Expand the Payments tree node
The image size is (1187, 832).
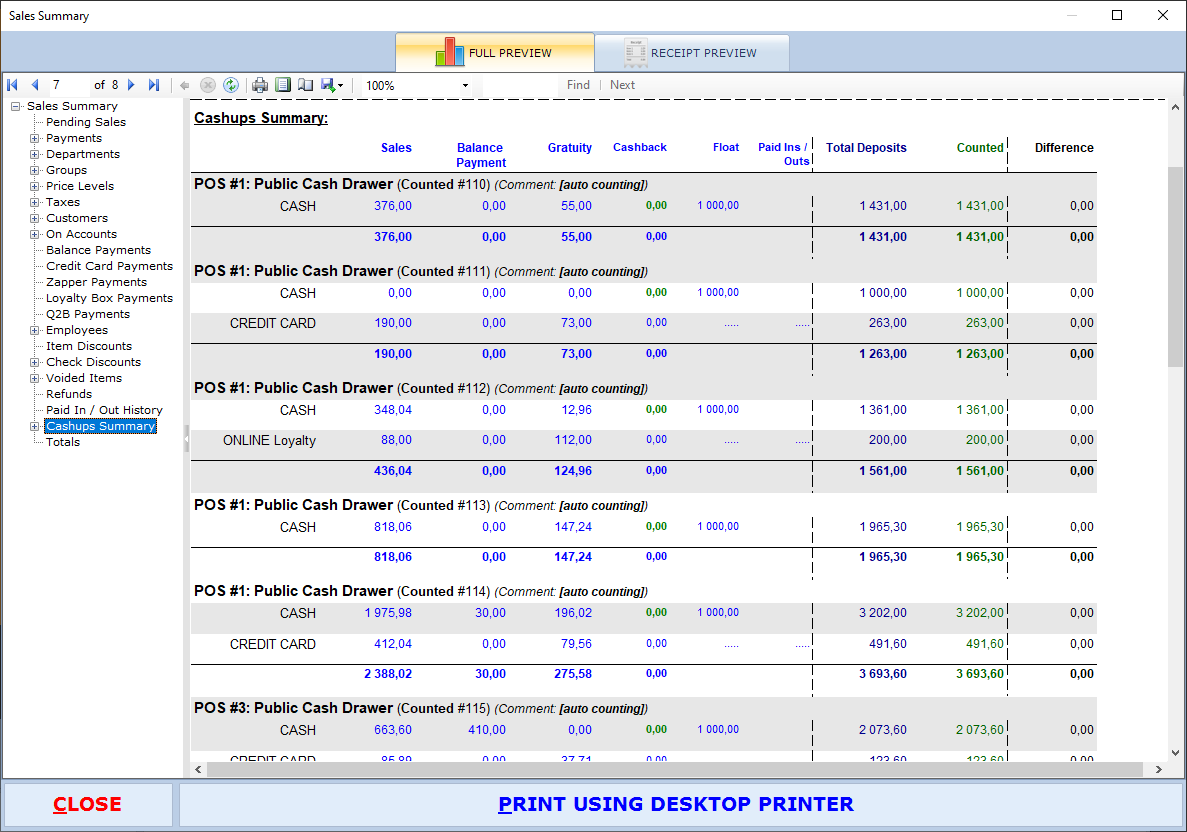[35, 138]
